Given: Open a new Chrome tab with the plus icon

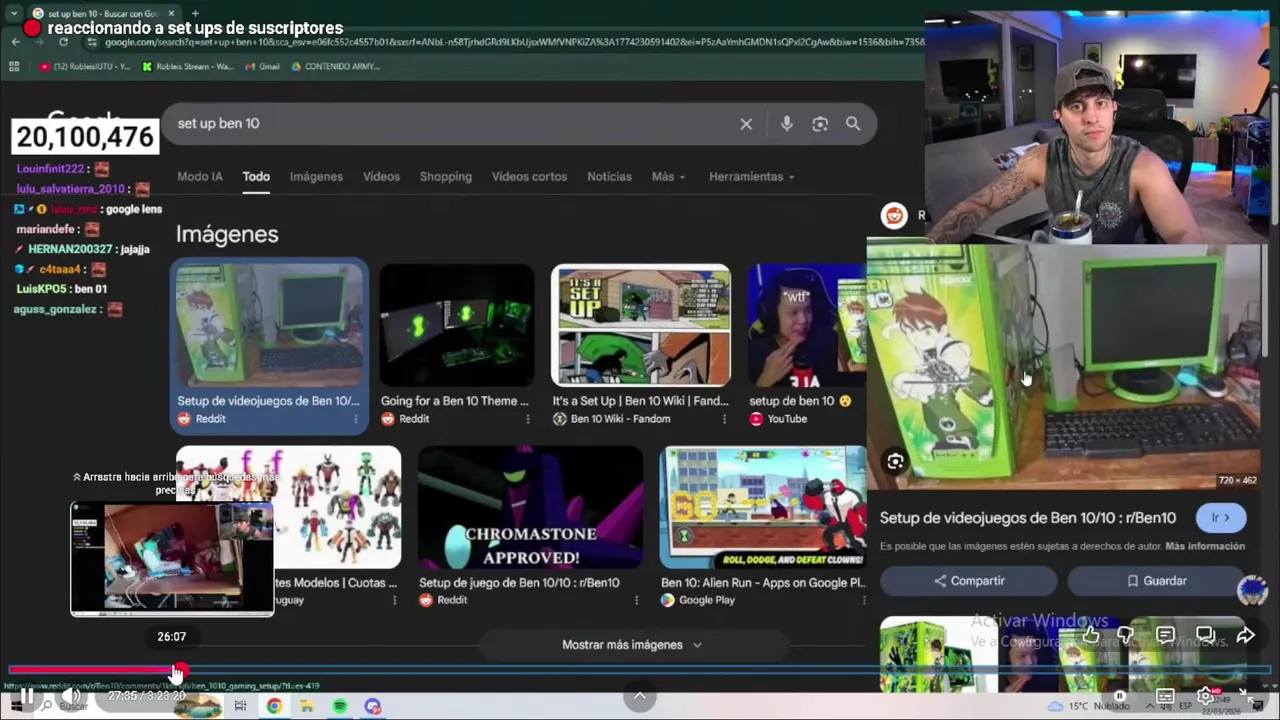Looking at the screenshot, I should [195, 13].
